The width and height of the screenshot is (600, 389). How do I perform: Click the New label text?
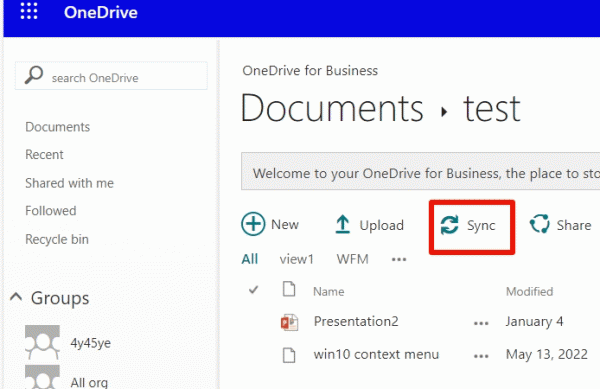(285, 225)
